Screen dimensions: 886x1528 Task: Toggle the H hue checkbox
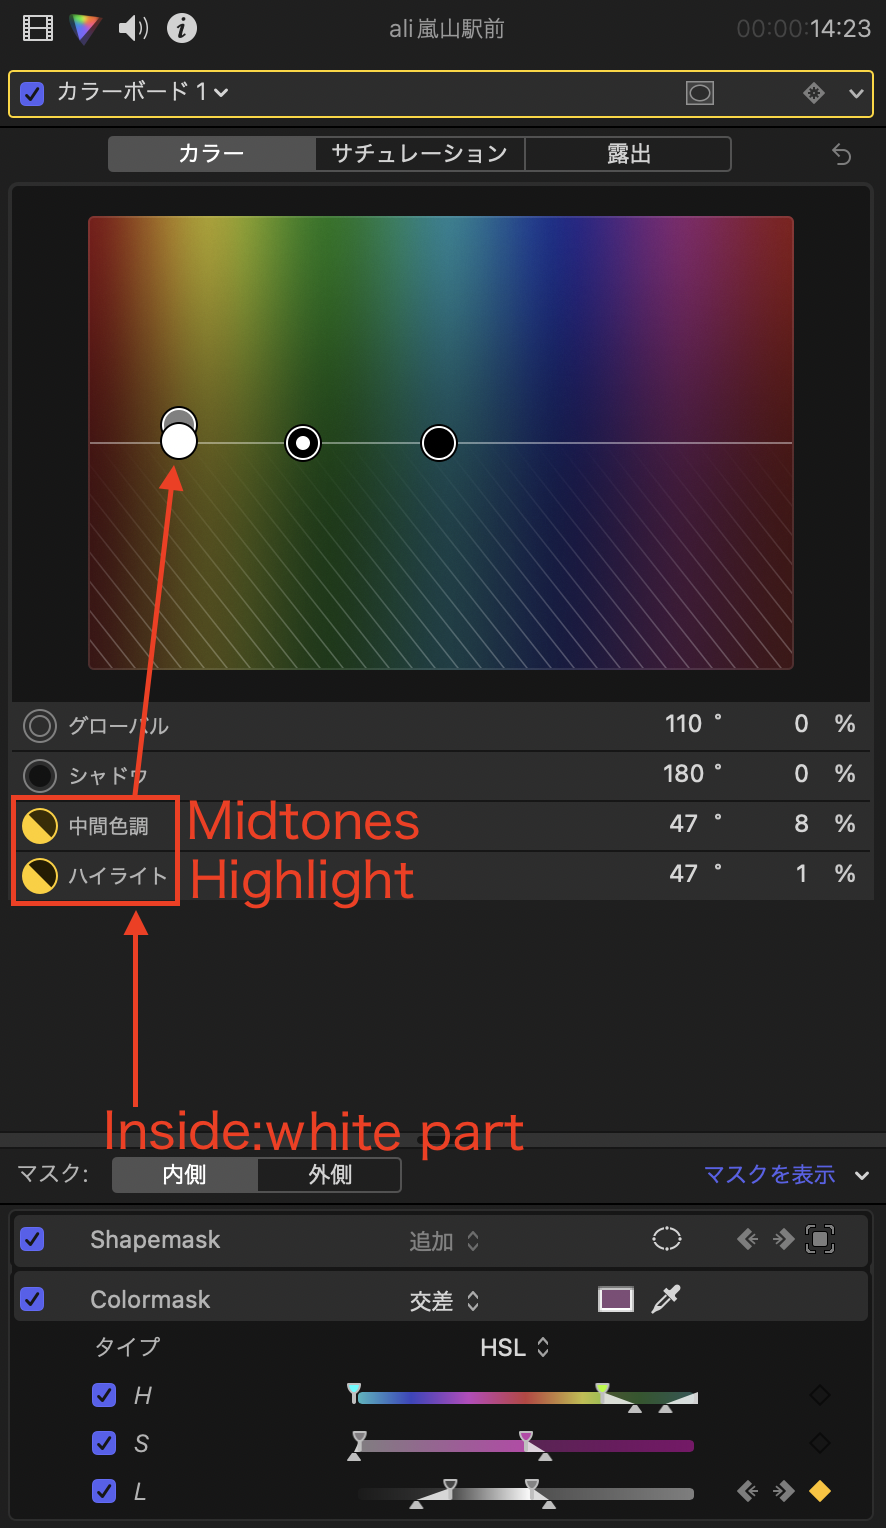click(x=103, y=1395)
